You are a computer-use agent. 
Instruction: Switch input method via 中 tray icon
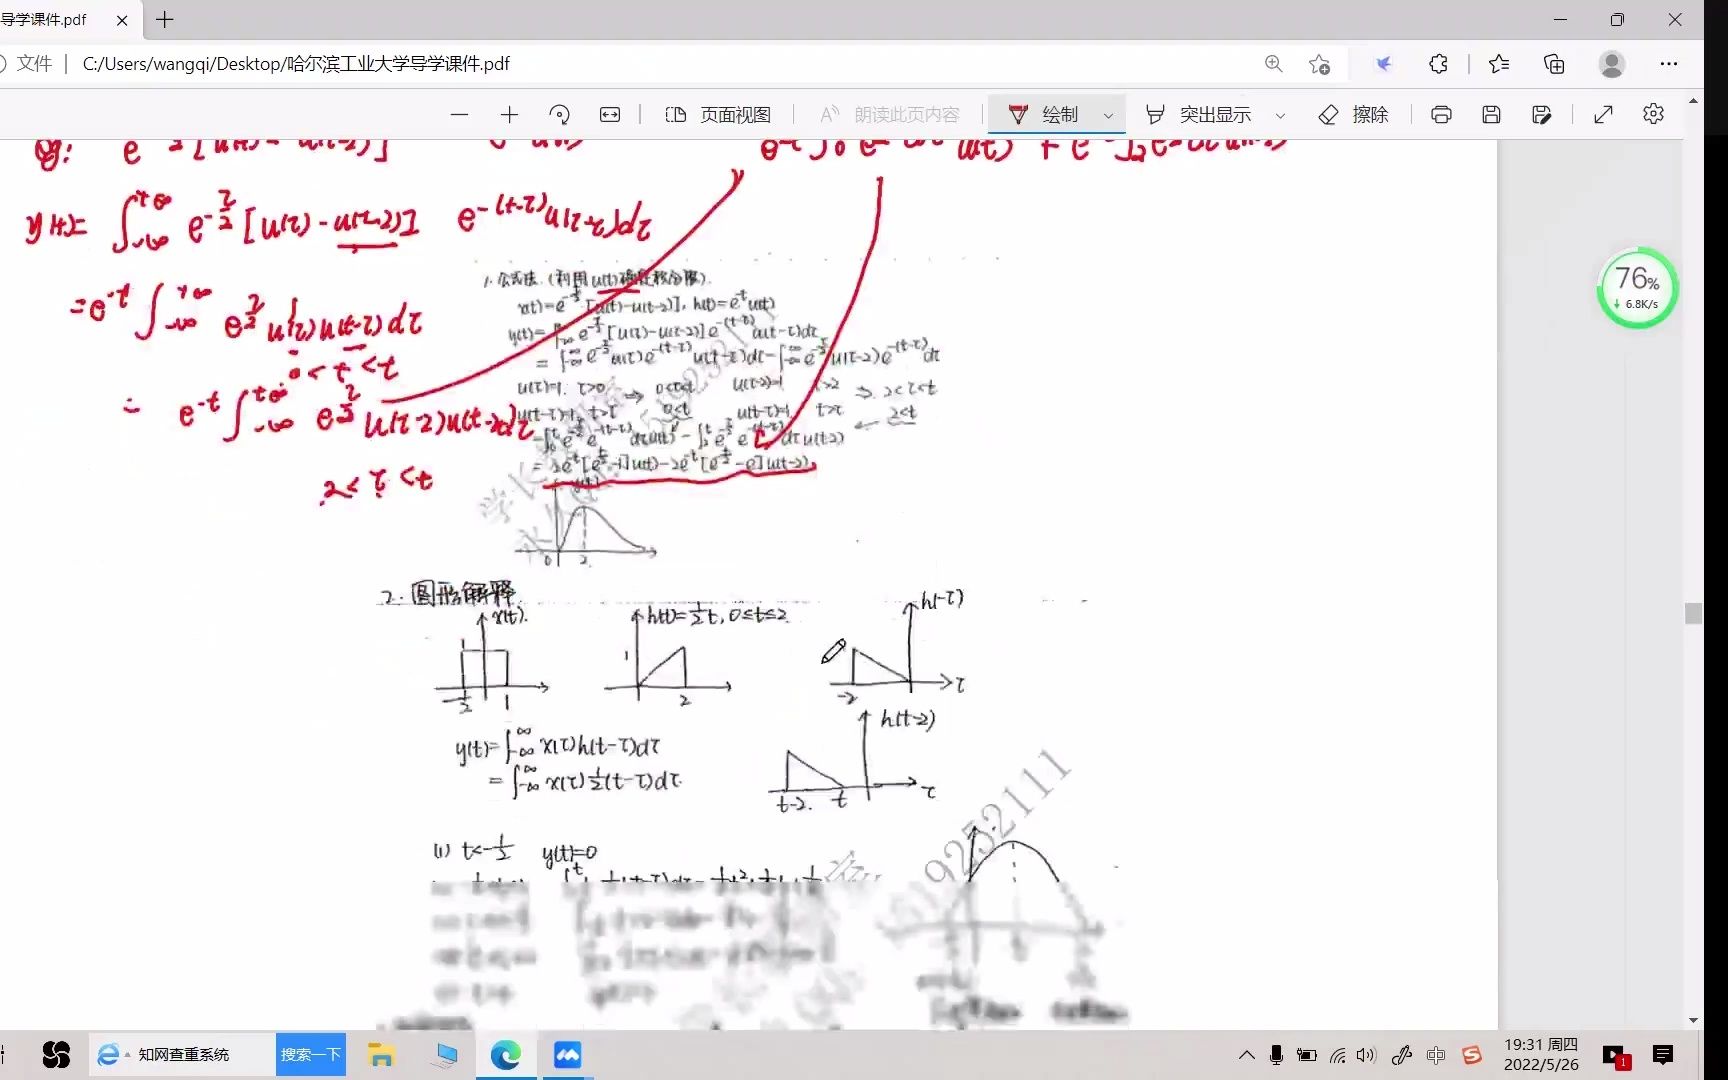coord(1436,1055)
